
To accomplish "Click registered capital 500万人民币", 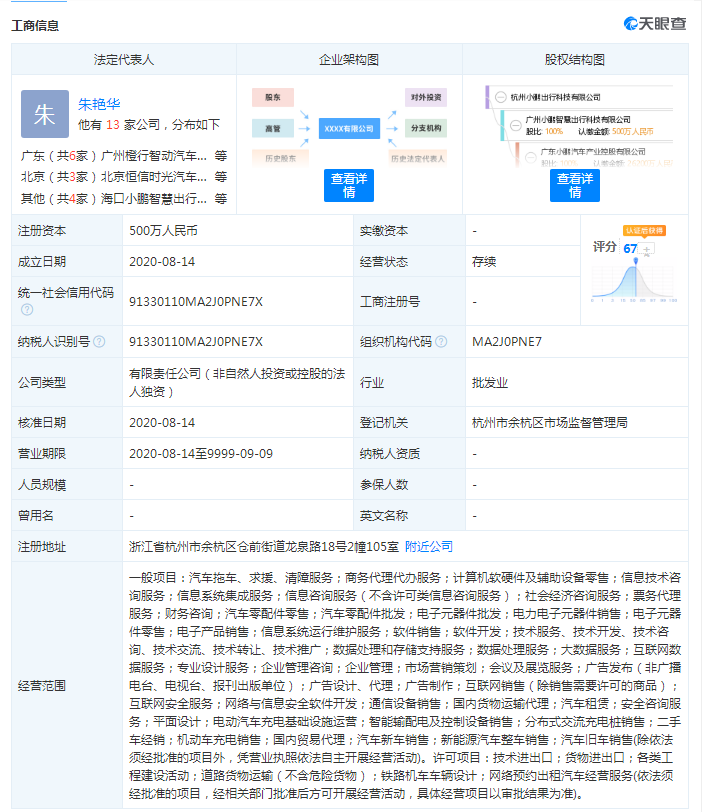I will [x=163, y=230].
